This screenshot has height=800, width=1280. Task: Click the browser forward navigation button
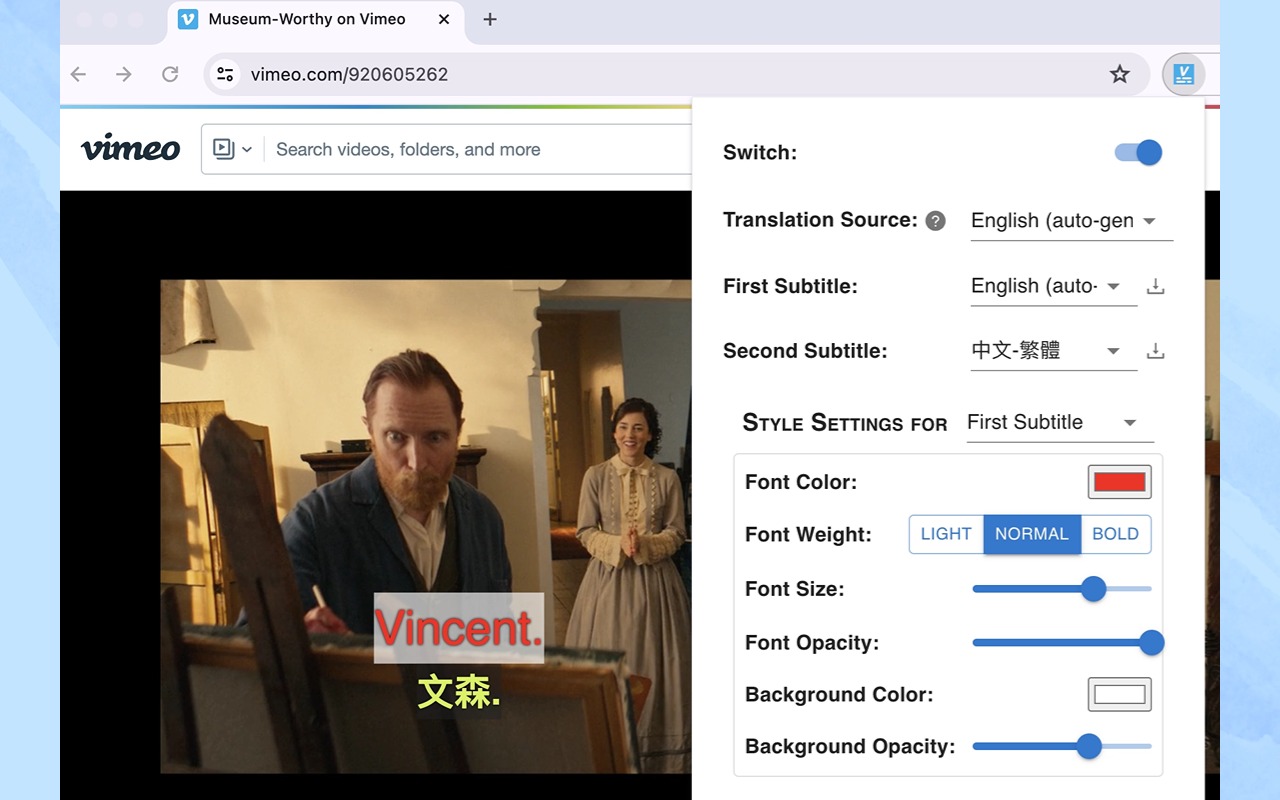pos(123,73)
